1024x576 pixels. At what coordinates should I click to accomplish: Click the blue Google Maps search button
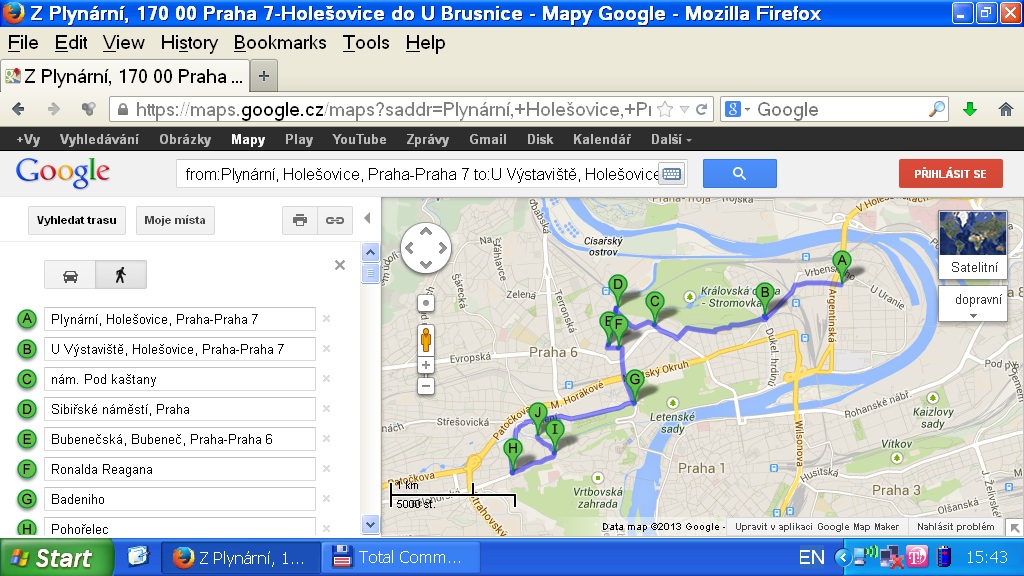click(x=739, y=174)
